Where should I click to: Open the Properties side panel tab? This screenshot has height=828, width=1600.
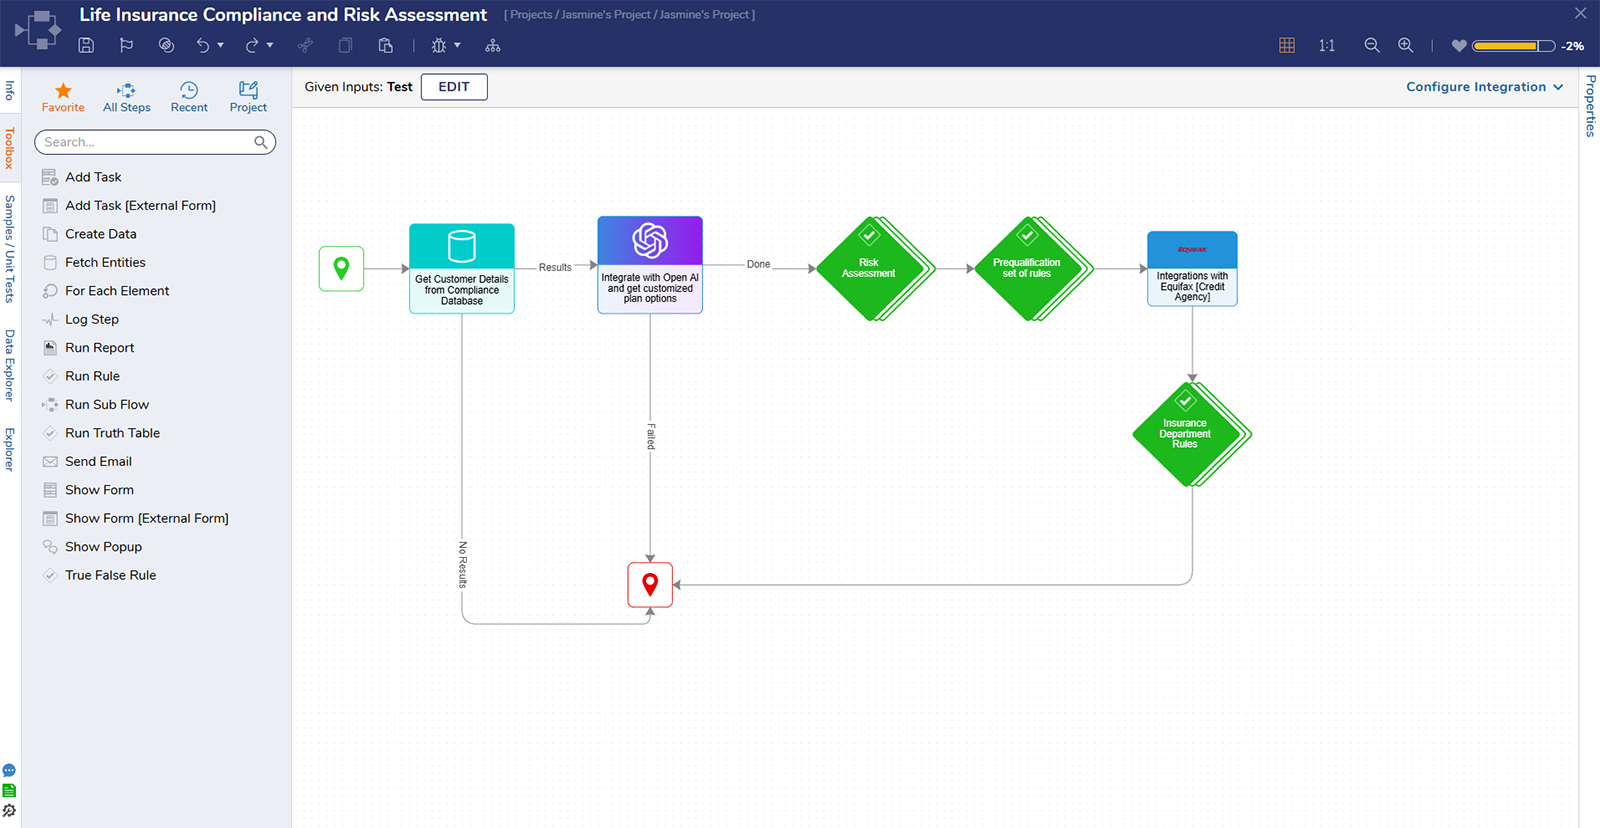click(1590, 105)
